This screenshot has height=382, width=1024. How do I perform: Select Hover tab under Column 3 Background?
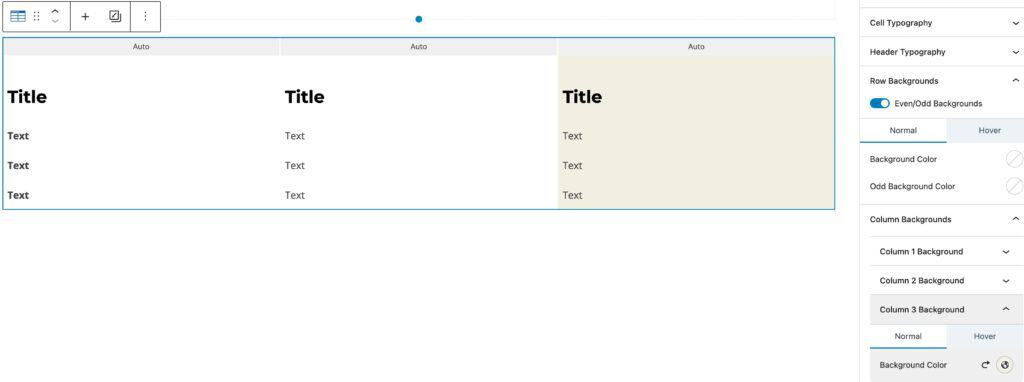[x=984, y=336]
